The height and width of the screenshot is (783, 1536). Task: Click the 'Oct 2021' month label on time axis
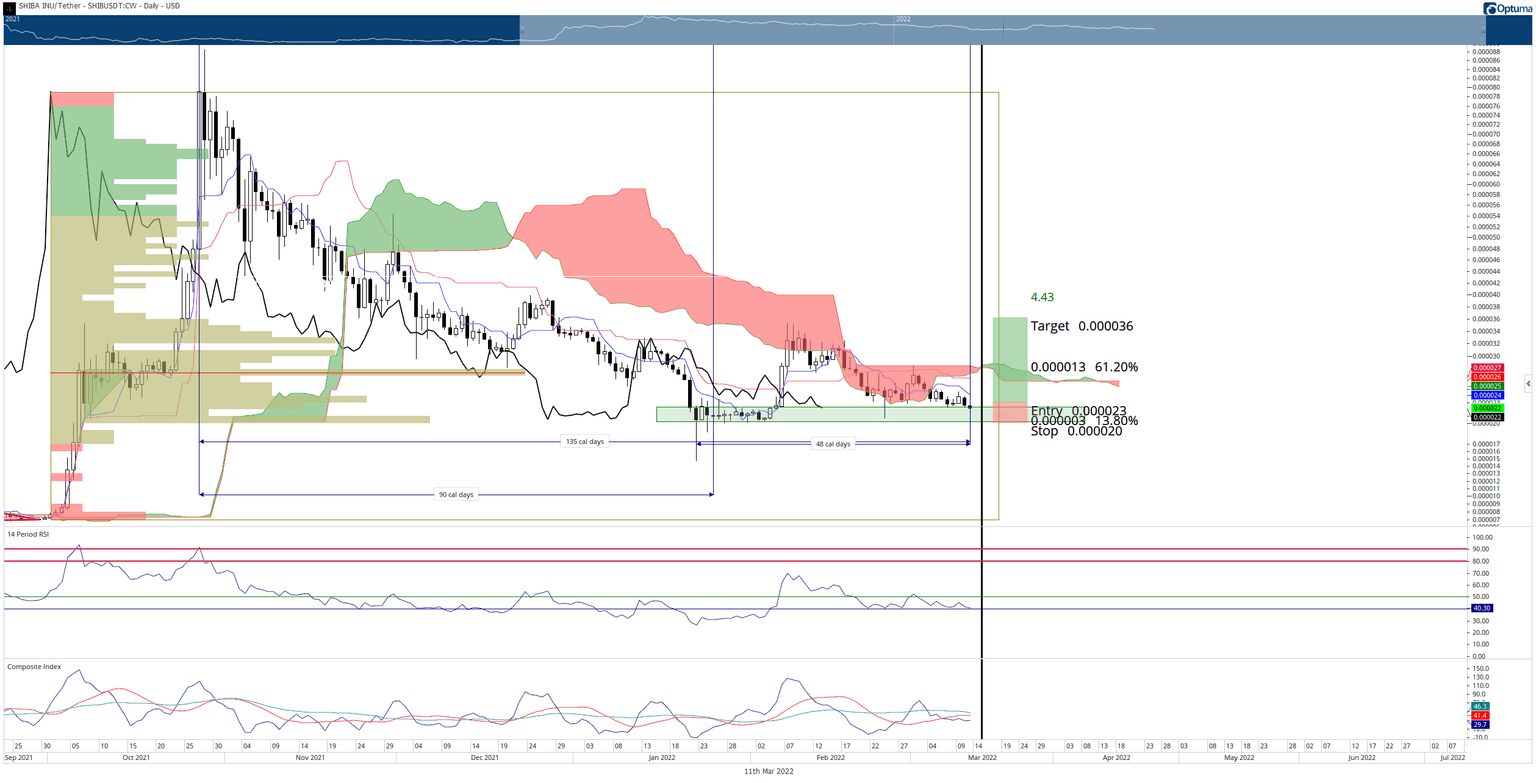[136, 758]
